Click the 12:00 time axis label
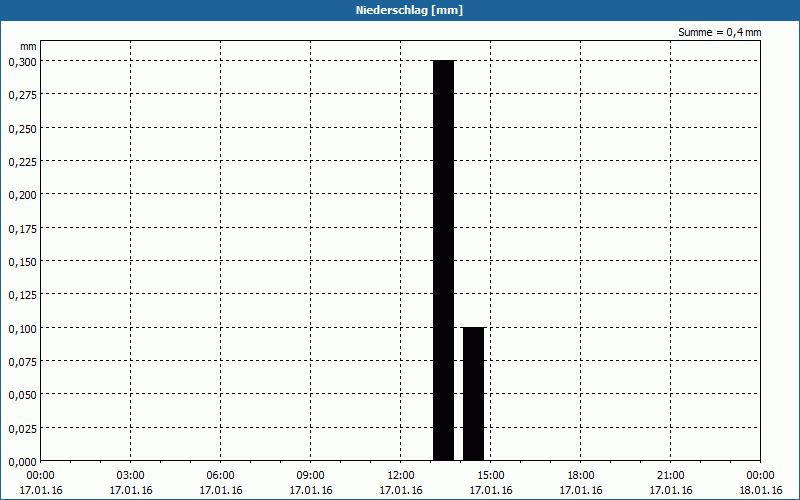 click(401, 476)
